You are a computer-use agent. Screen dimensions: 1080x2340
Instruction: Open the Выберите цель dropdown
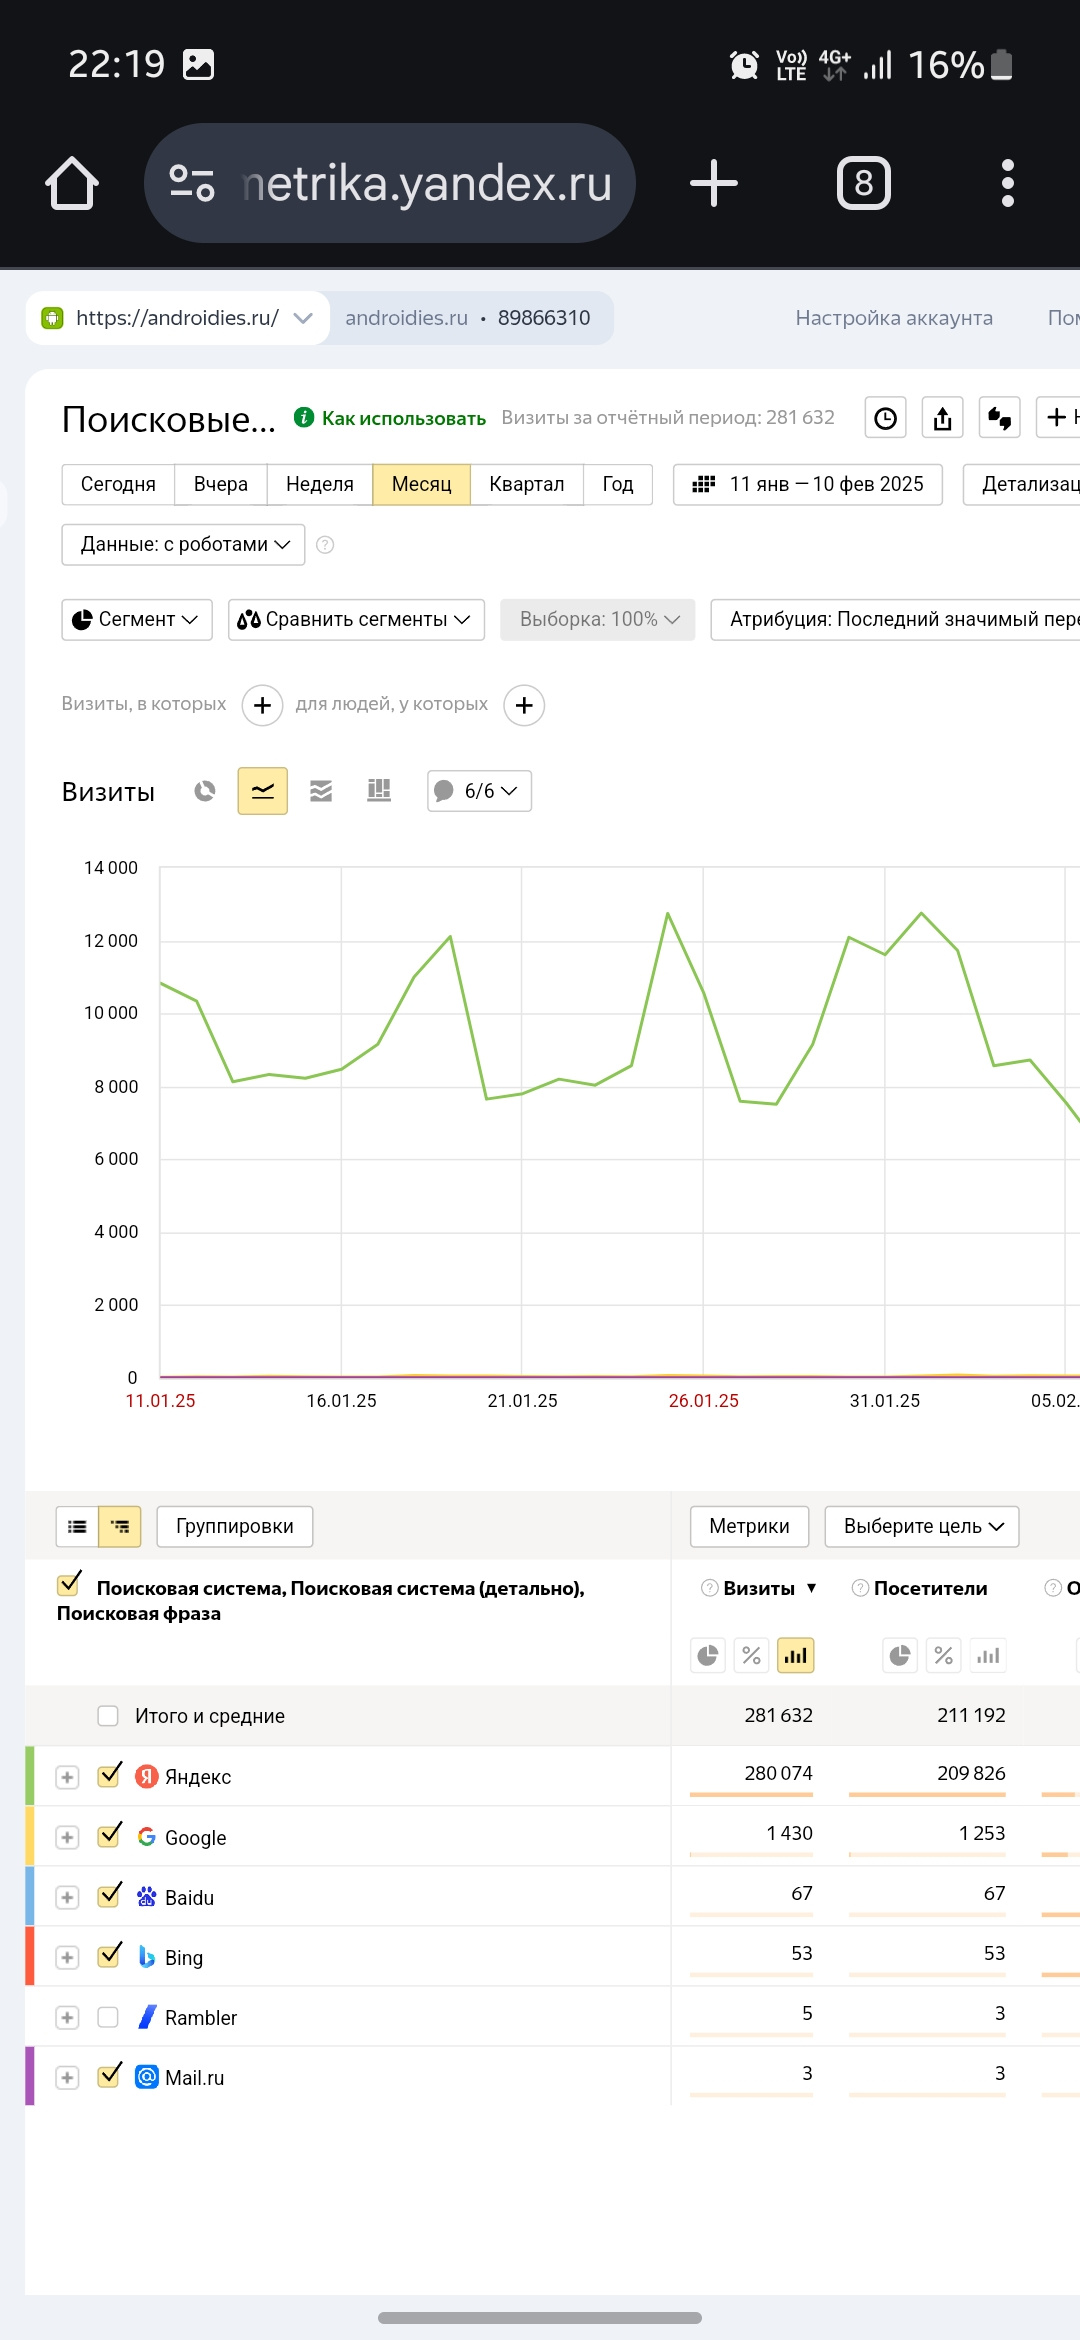tap(922, 1526)
